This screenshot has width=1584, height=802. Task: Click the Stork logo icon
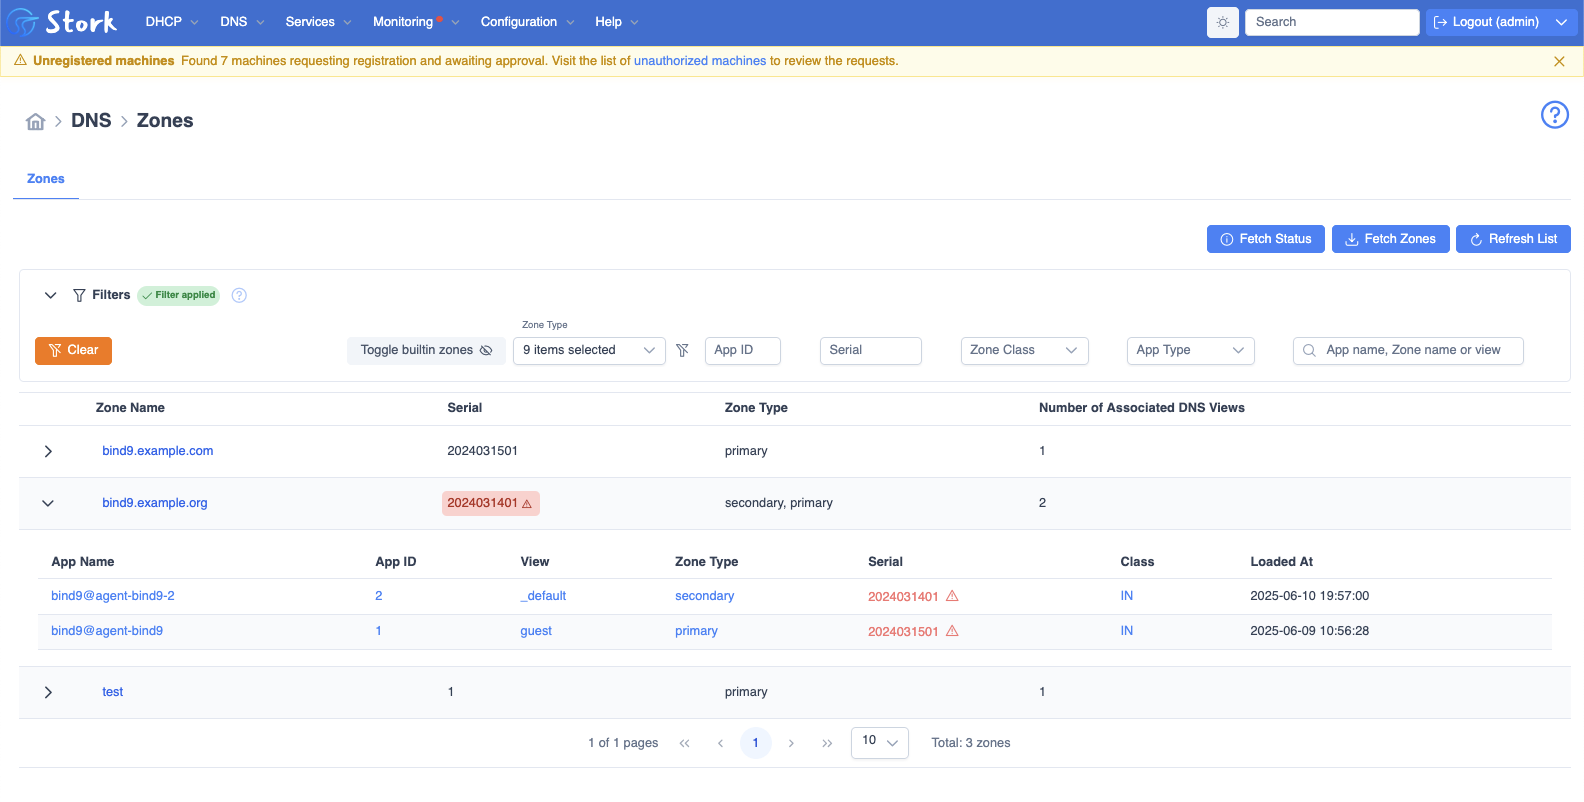point(22,22)
